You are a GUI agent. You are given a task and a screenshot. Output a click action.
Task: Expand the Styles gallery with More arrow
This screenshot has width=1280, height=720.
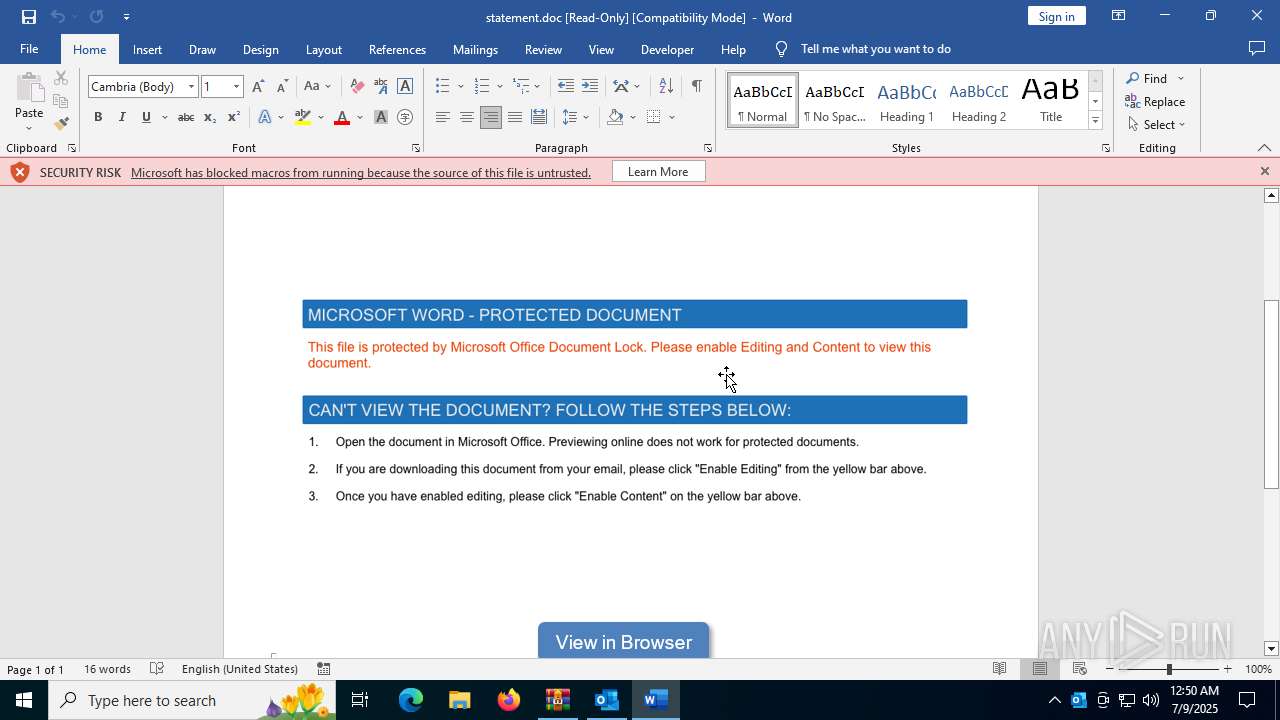coord(1095,121)
